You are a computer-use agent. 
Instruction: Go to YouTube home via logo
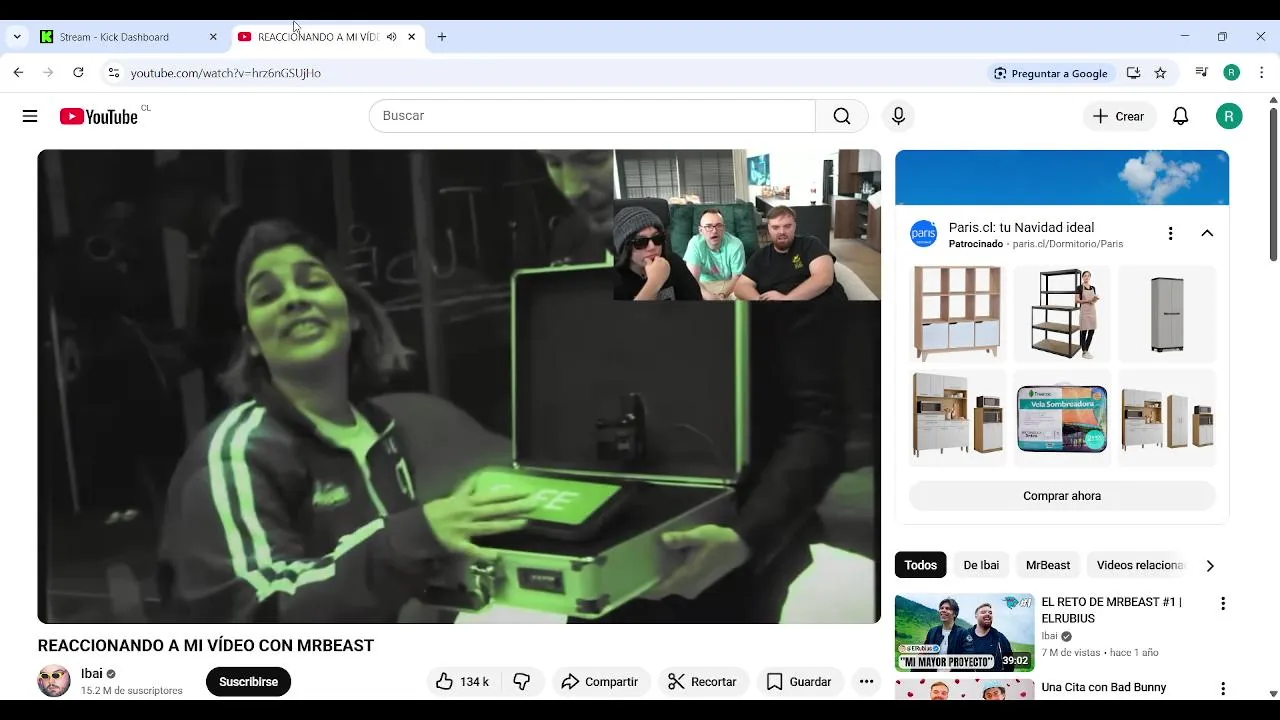[98, 117]
